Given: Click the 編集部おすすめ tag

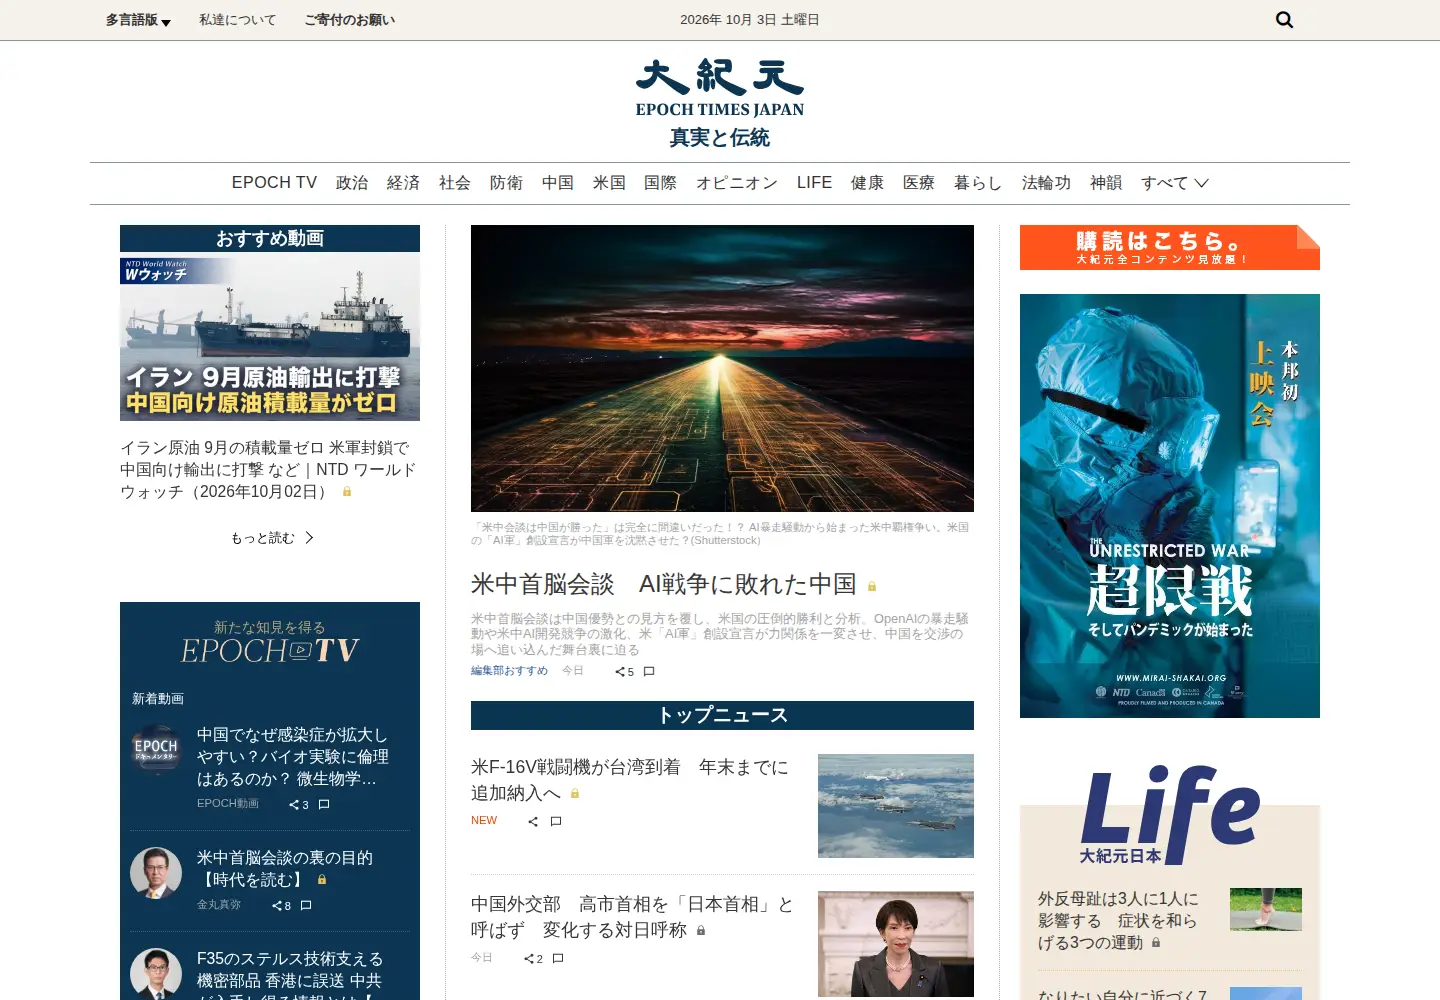Looking at the screenshot, I should (x=509, y=671).
